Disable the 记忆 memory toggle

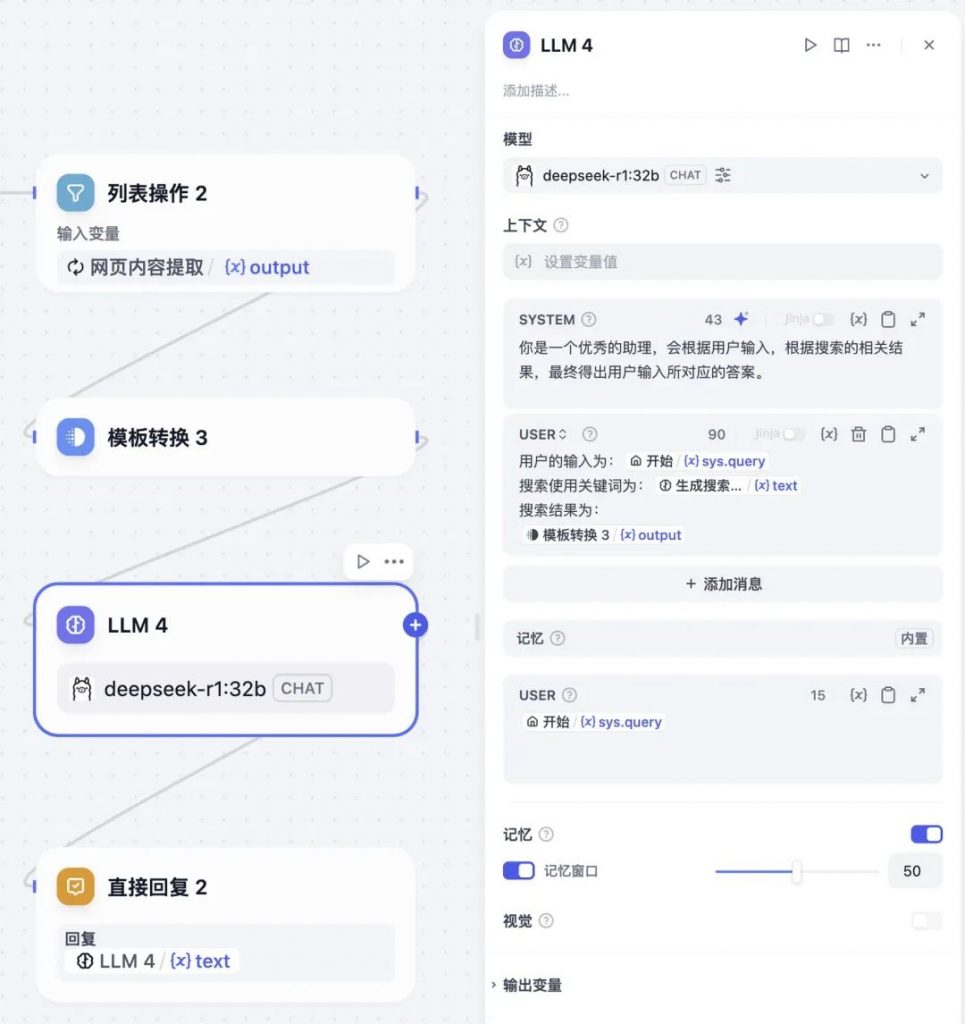[926, 834]
